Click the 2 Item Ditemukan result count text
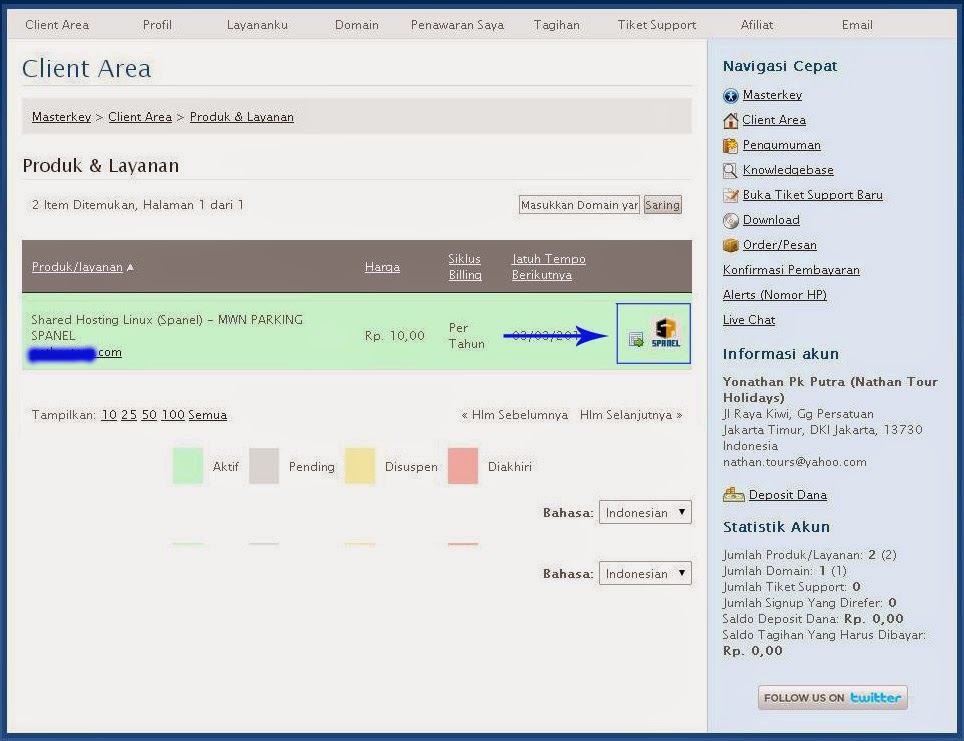964x741 pixels. (x=138, y=205)
